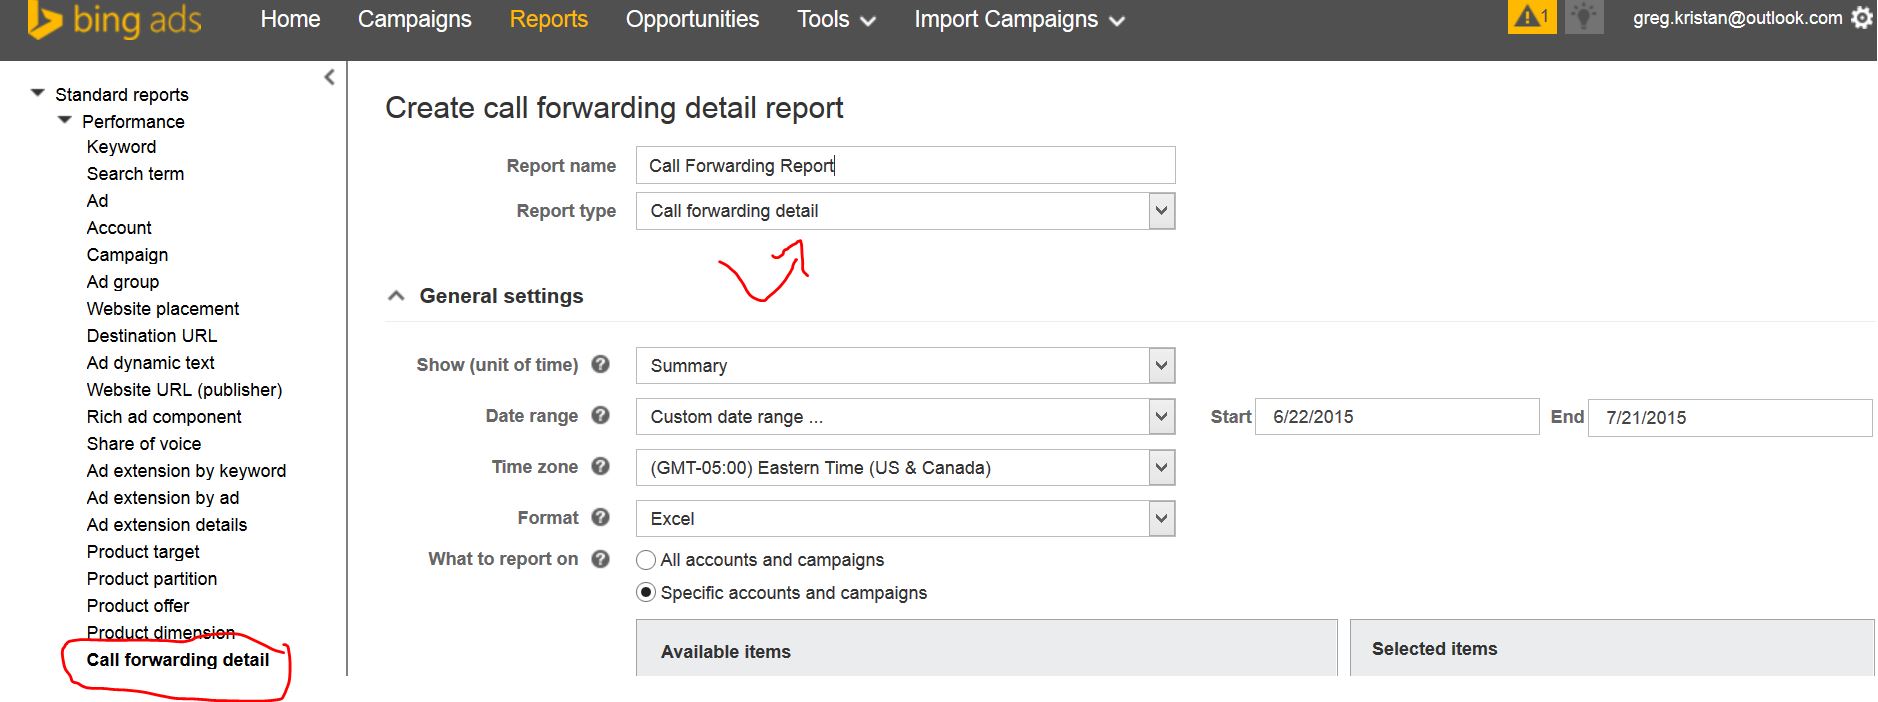1878x702 pixels.
Task: Click the Report name input field
Action: (905, 165)
